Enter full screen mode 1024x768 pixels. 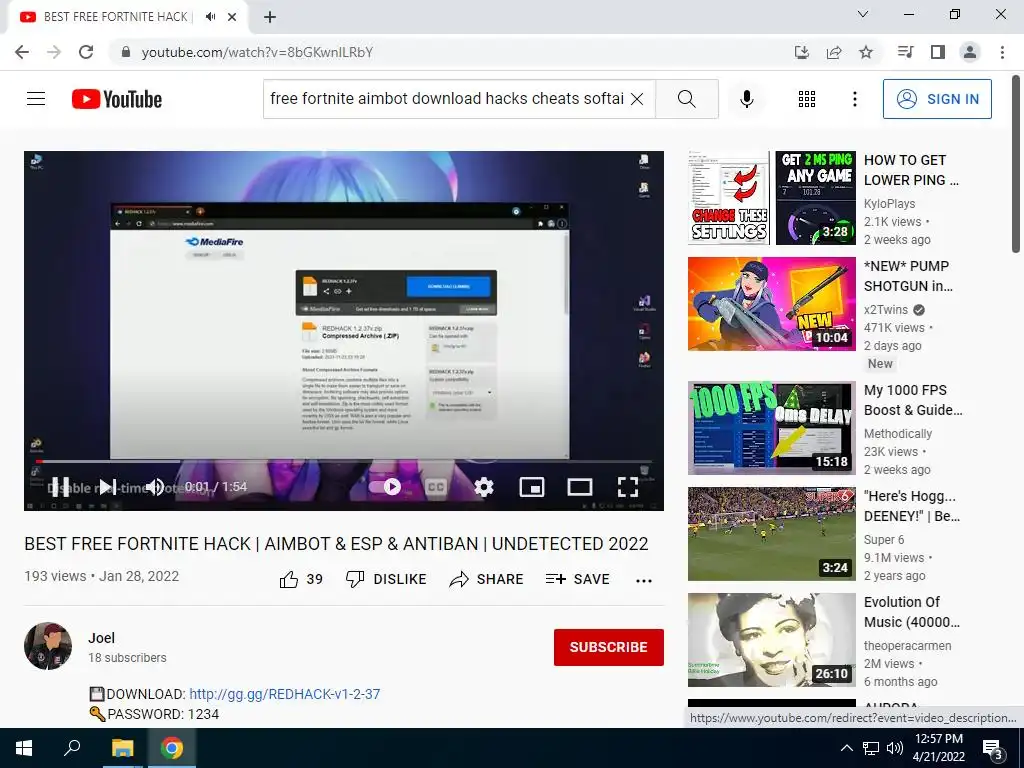628,487
